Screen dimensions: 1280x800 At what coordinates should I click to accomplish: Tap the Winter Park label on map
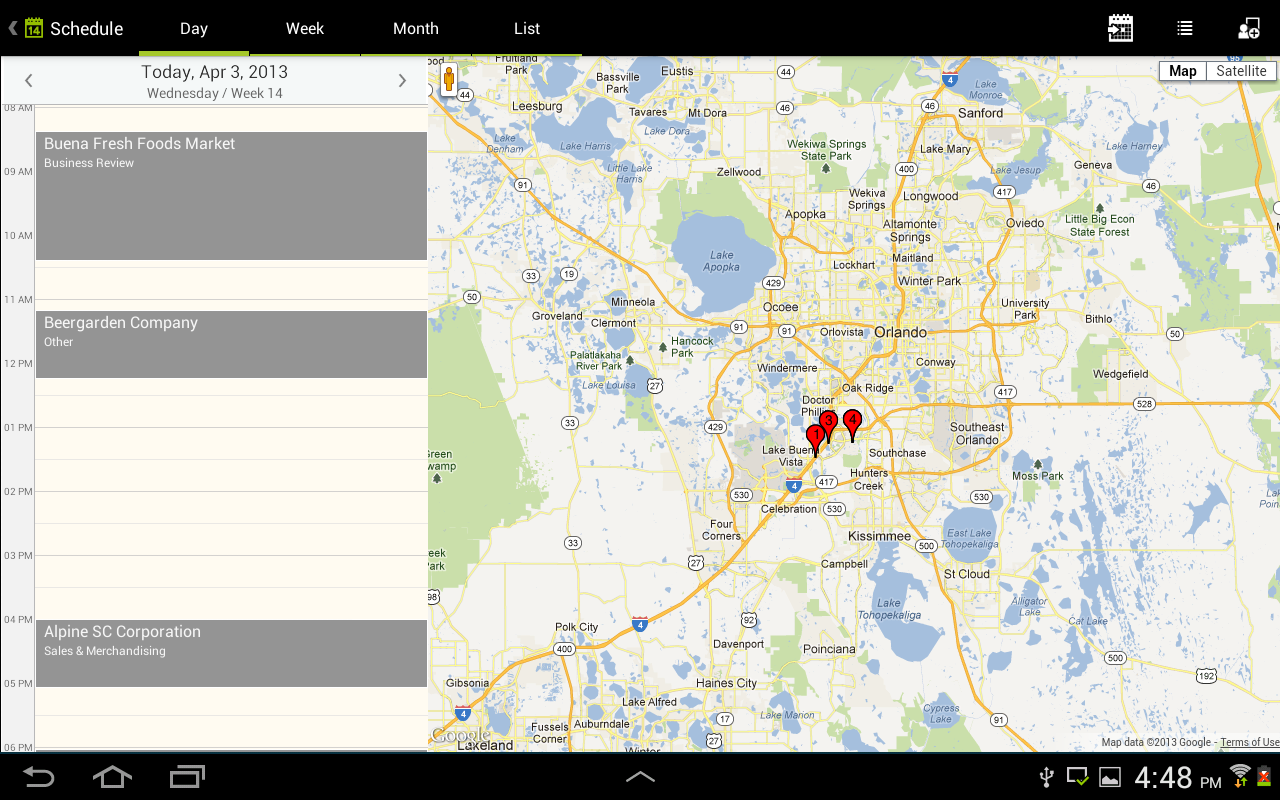point(929,281)
